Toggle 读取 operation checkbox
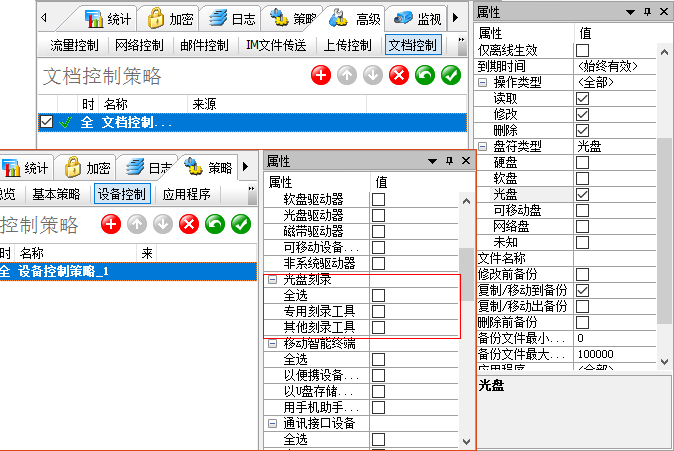 pyautogui.click(x=582, y=98)
